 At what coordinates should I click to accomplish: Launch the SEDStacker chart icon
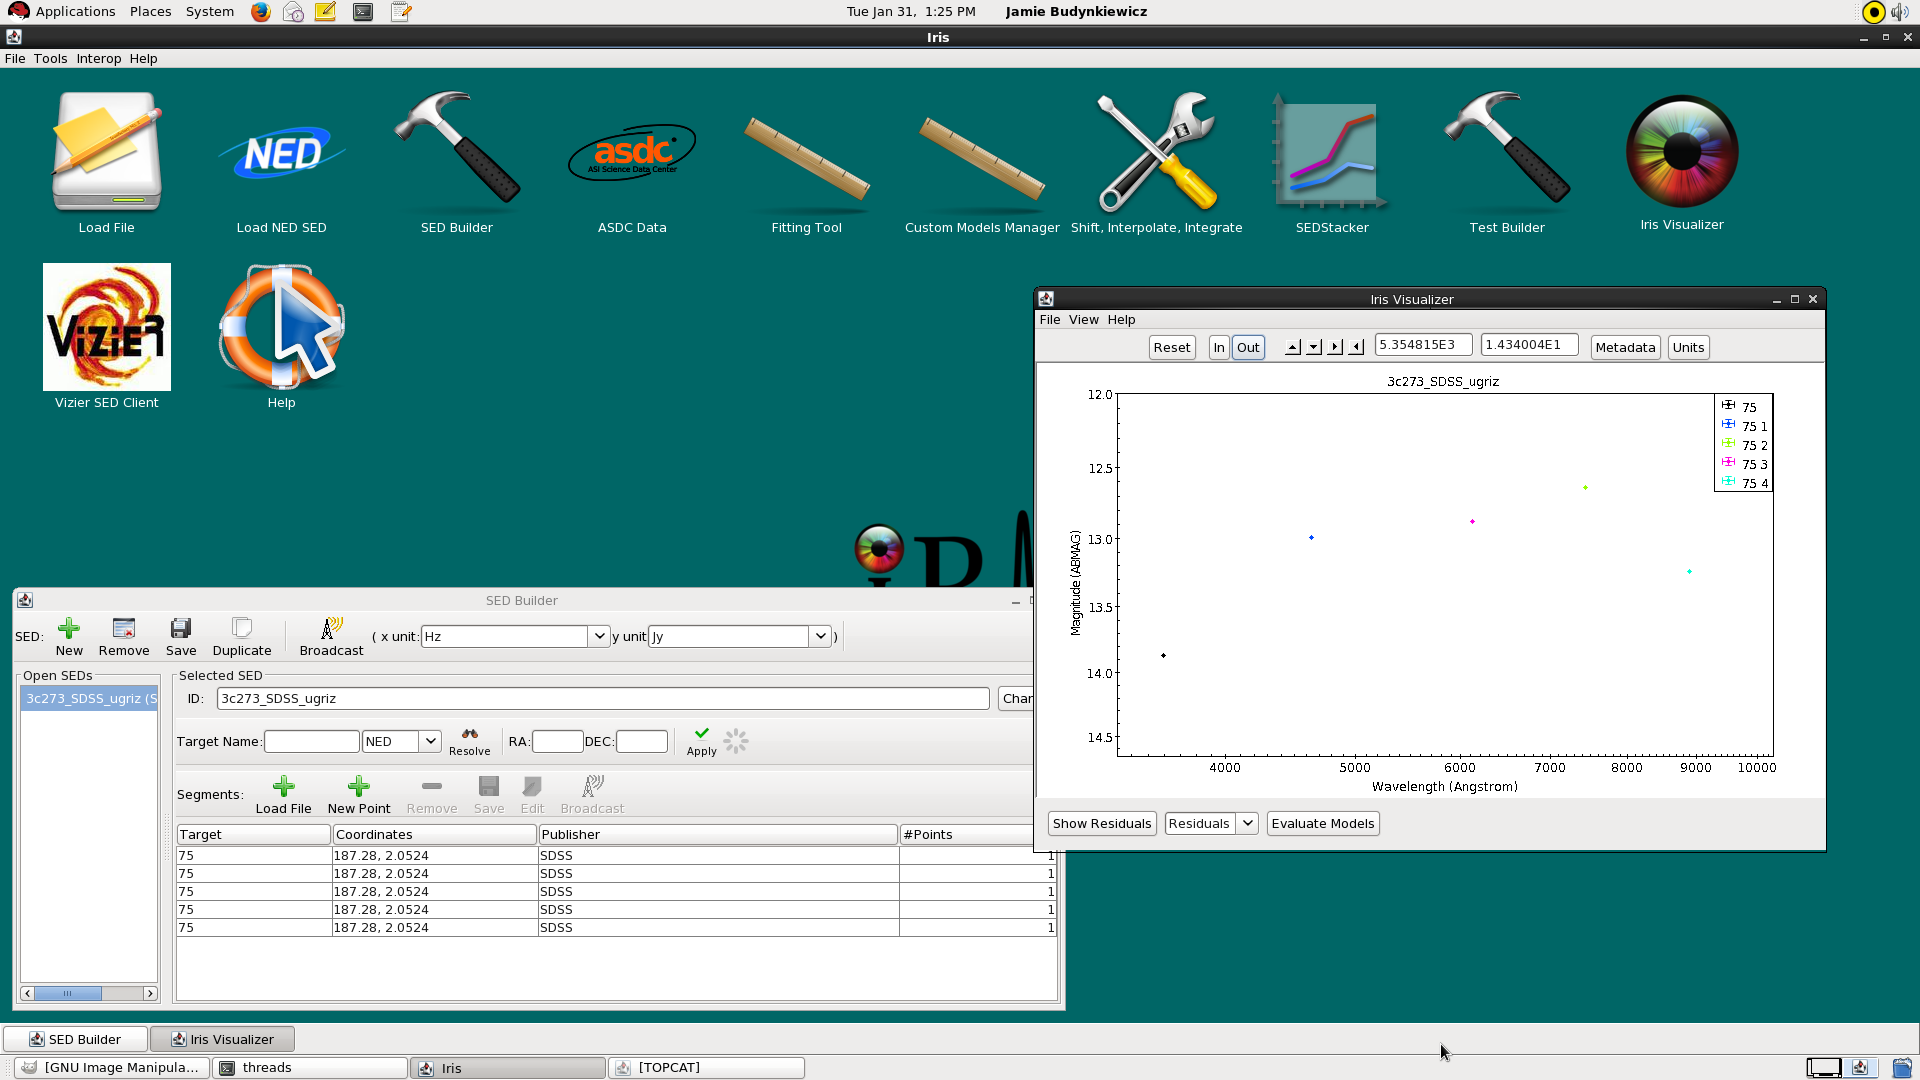[1331, 154]
